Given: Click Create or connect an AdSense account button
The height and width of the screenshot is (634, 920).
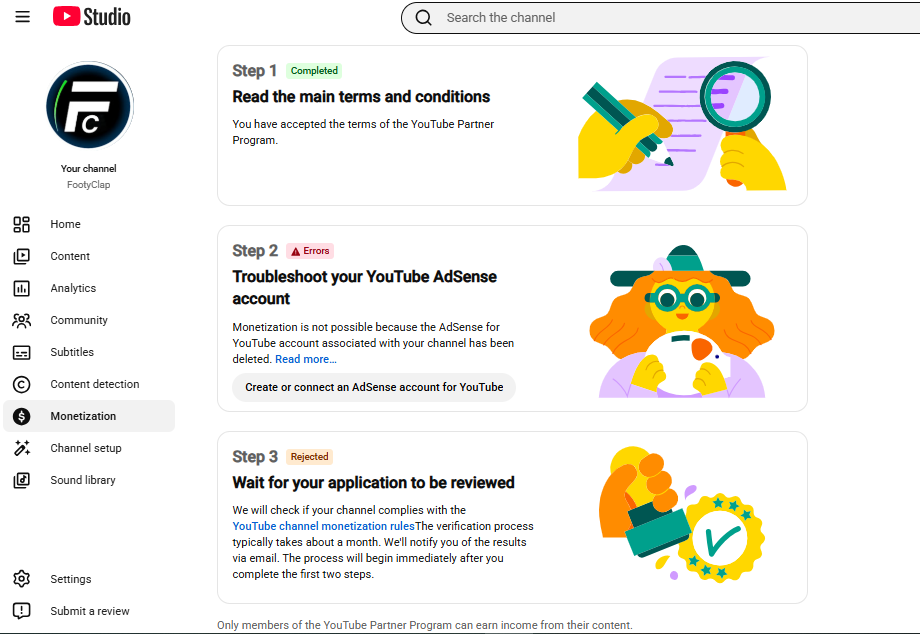Looking at the screenshot, I should click(374, 387).
